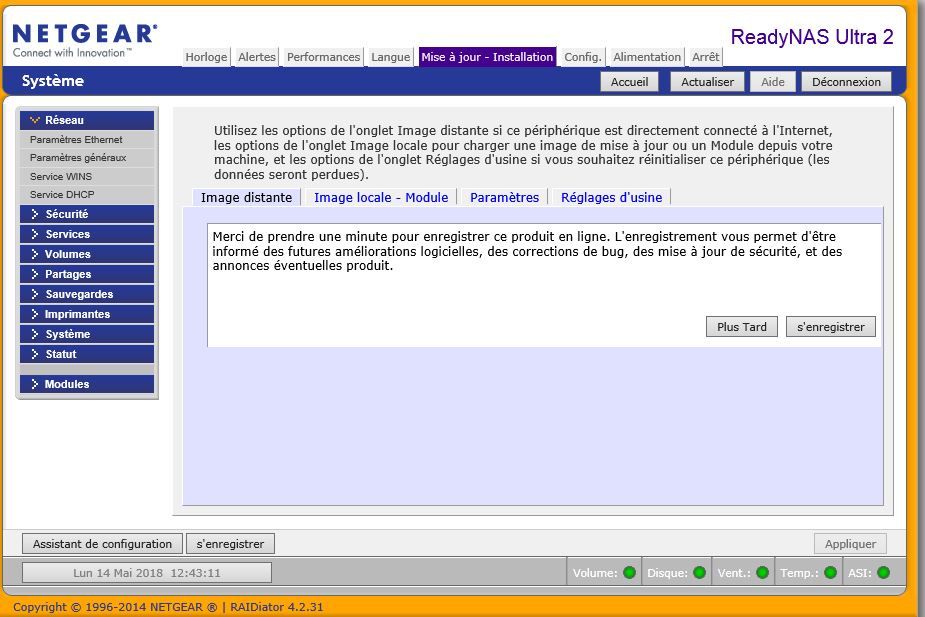925x617 pixels.
Task: Expand the Volumes section
Action: tap(87, 254)
